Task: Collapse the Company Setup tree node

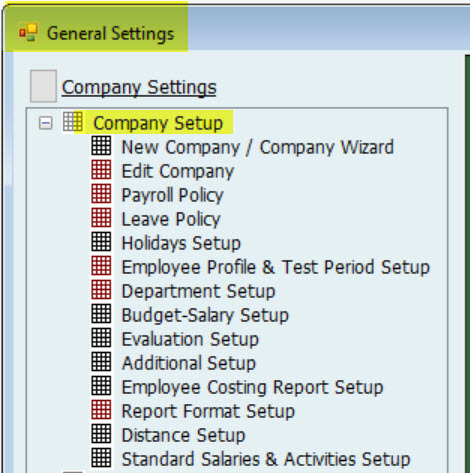Action: point(45,123)
